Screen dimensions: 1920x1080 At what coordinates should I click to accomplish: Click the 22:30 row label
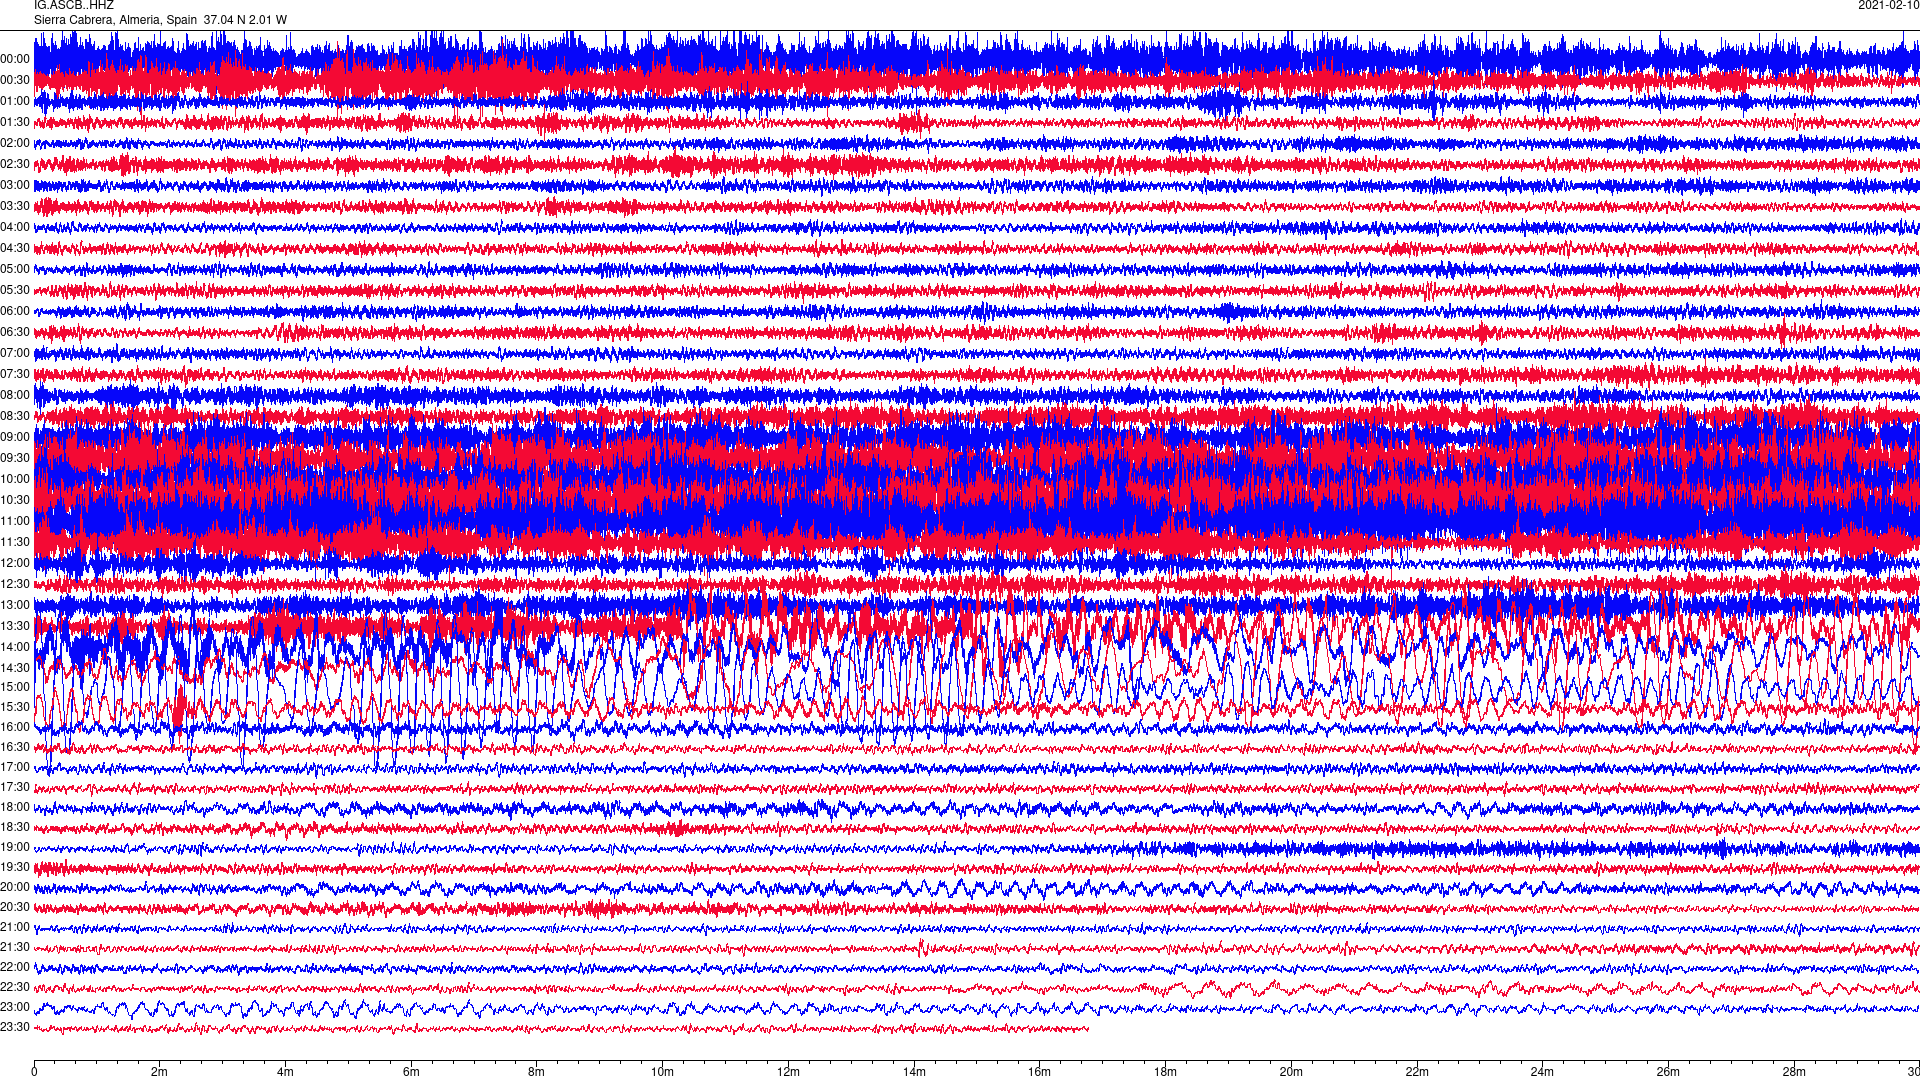pos(15,987)
